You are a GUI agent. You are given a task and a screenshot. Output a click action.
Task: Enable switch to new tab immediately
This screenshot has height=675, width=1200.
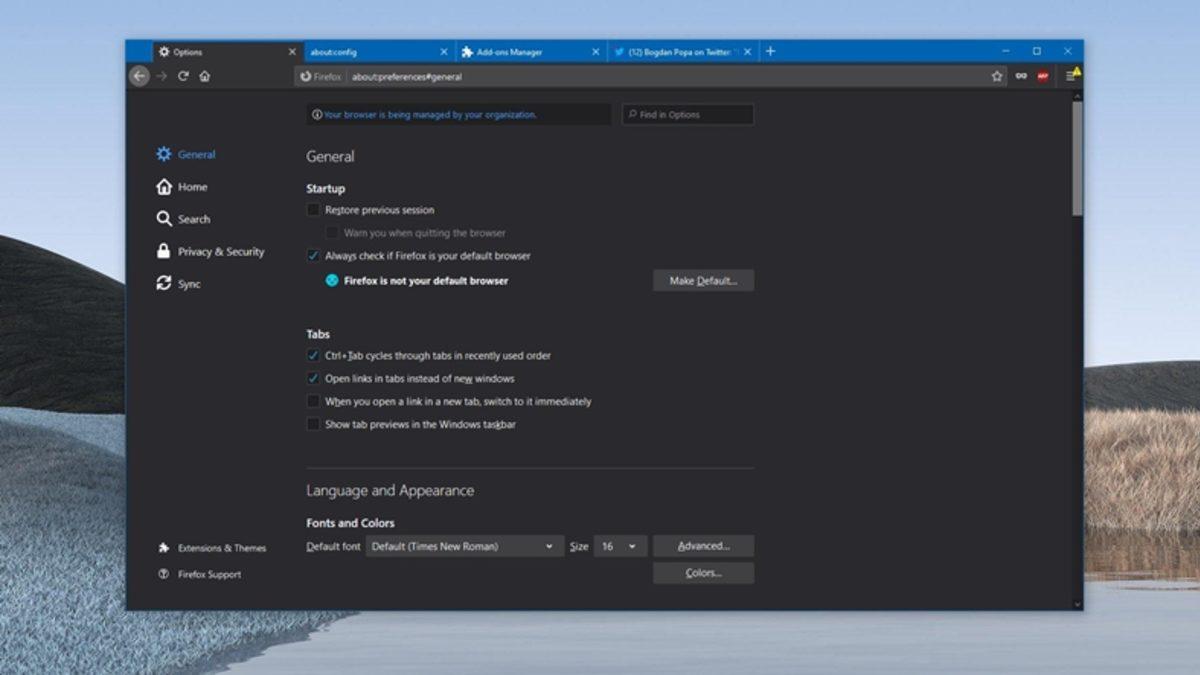coord(313,401)
